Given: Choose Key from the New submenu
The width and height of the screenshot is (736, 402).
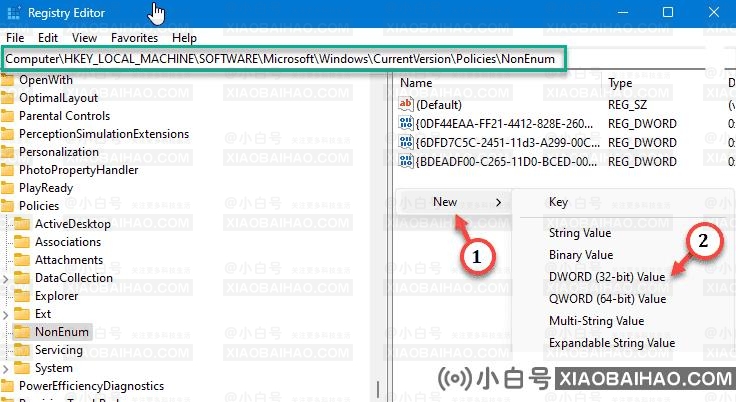Looking at the screenshot, I should 558,202.
